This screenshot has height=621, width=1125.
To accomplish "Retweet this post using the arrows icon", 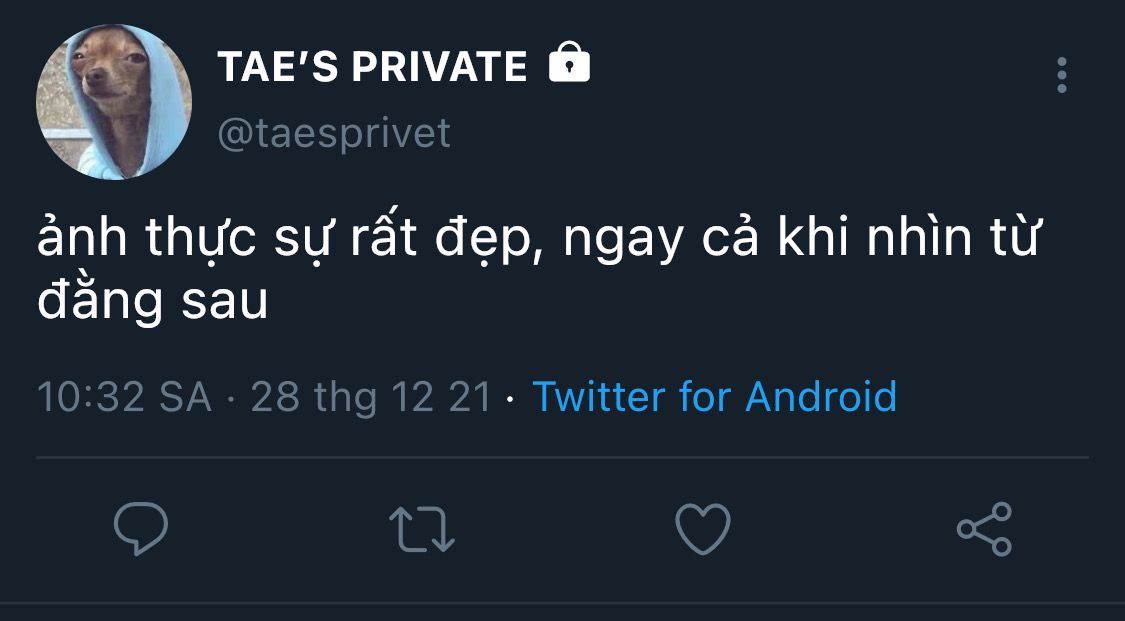I will click(x=422, y=529).
